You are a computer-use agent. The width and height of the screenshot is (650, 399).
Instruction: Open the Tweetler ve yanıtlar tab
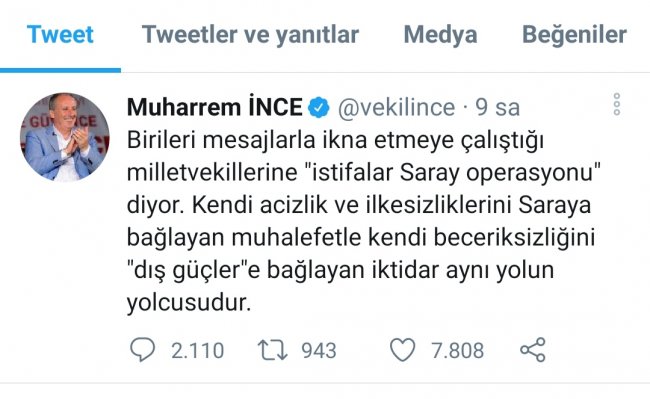pos(250,34)
